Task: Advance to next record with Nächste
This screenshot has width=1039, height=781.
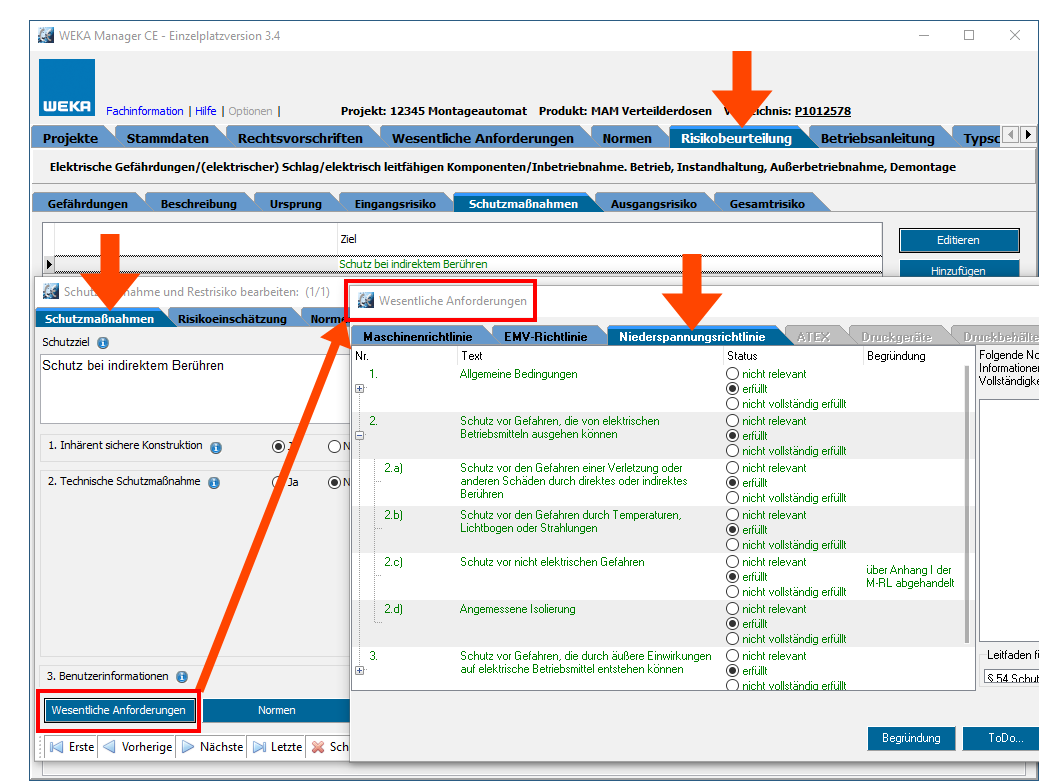Action: [211, 747]
